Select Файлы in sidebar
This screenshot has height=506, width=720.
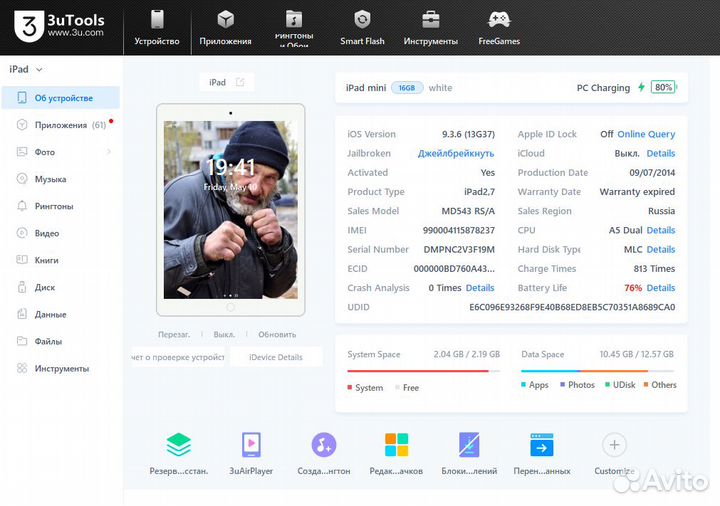click(61, 342)
